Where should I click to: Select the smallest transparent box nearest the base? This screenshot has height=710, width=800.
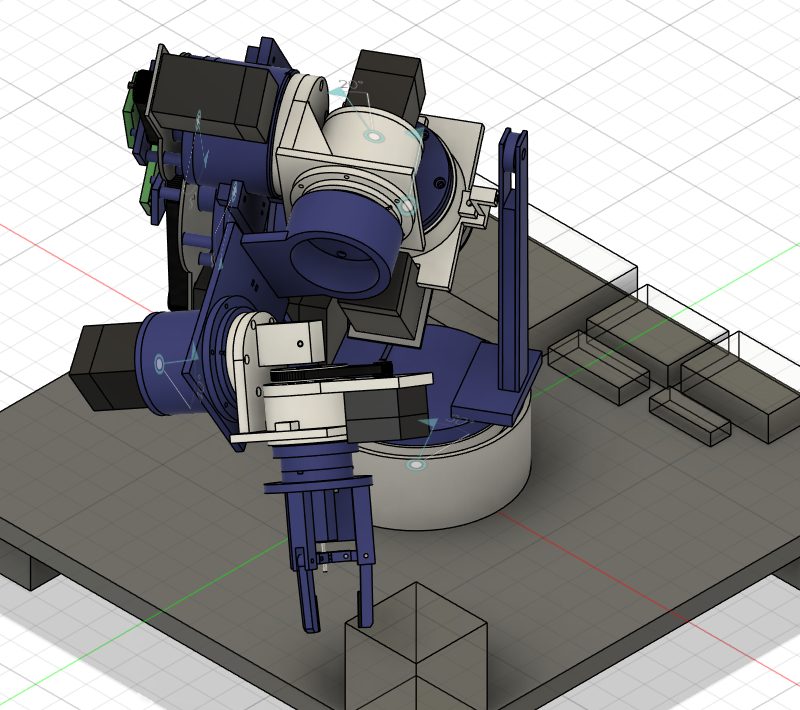coord(690,417)
